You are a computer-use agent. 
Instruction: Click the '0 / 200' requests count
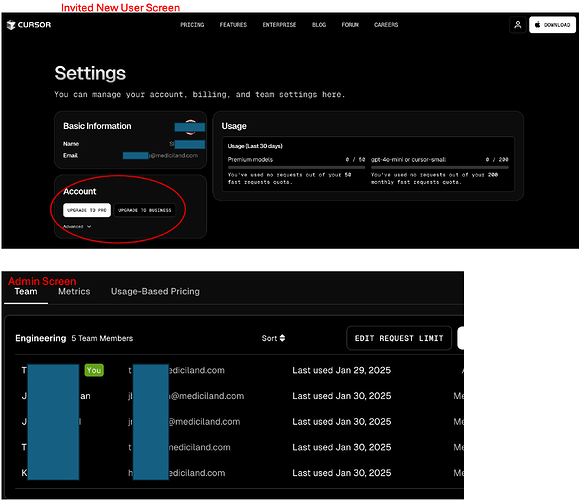coord(497,159)
